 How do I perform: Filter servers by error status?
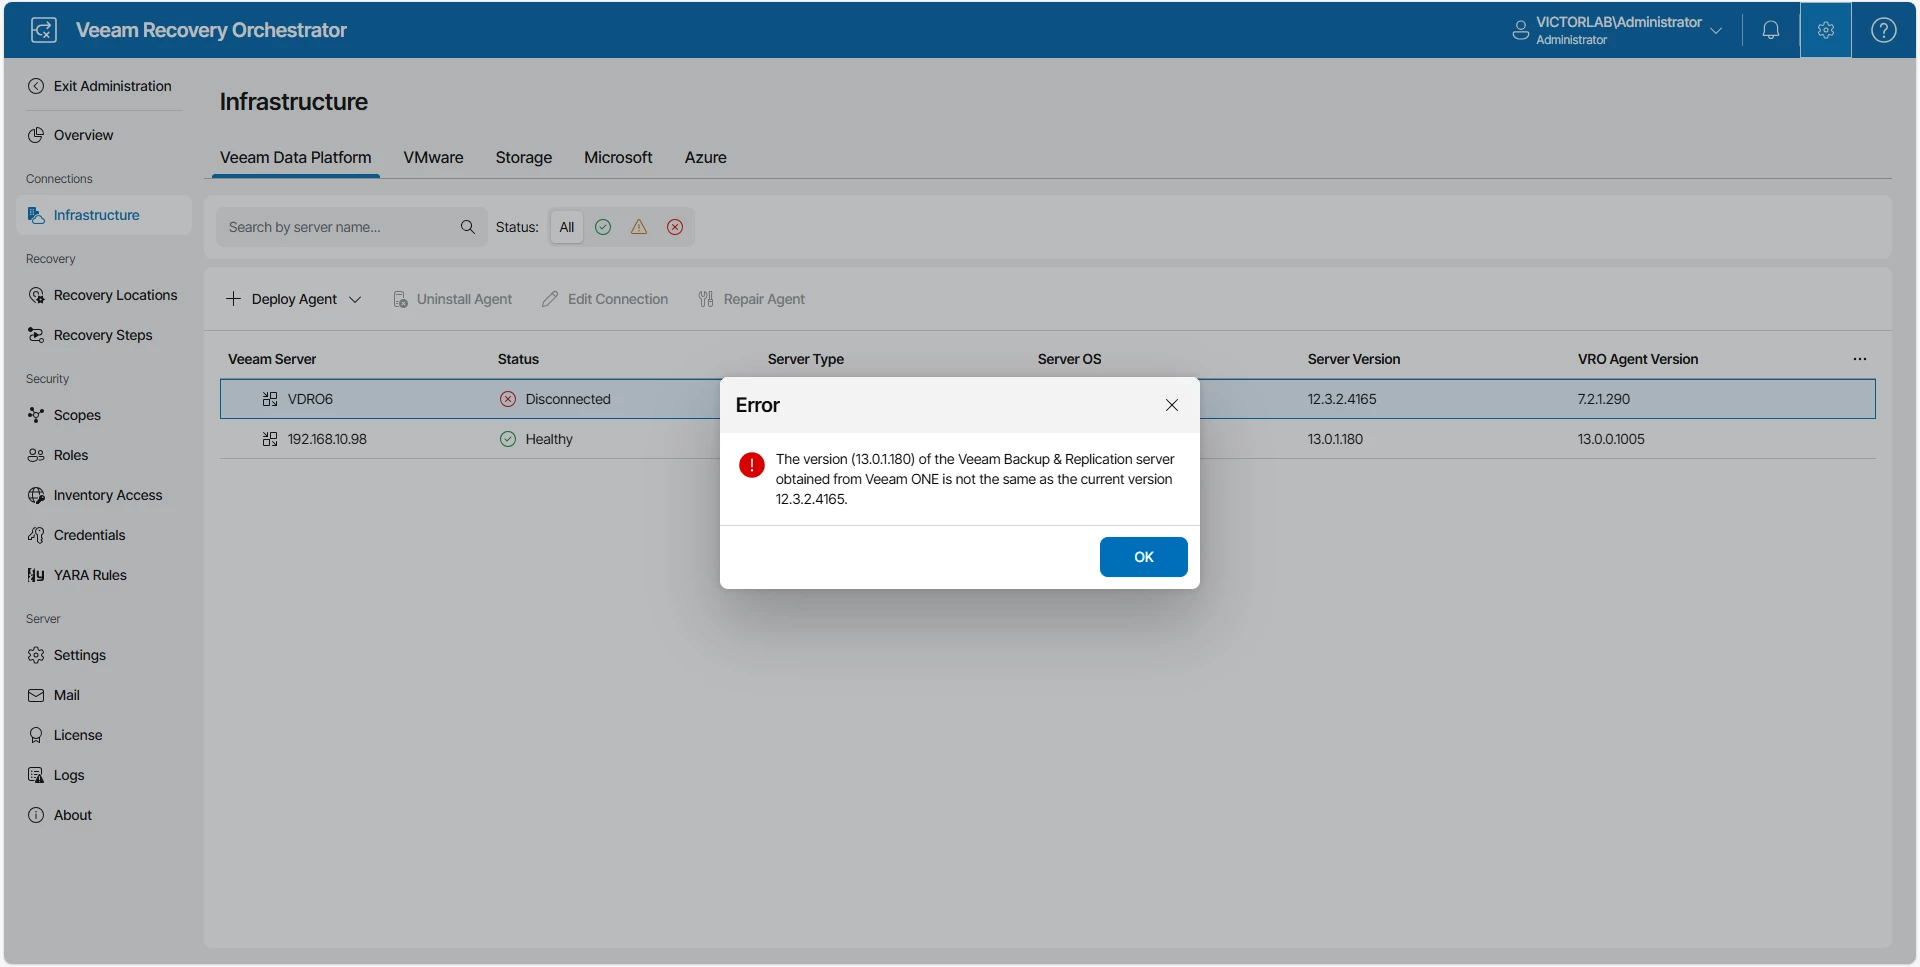pos(675,227)
